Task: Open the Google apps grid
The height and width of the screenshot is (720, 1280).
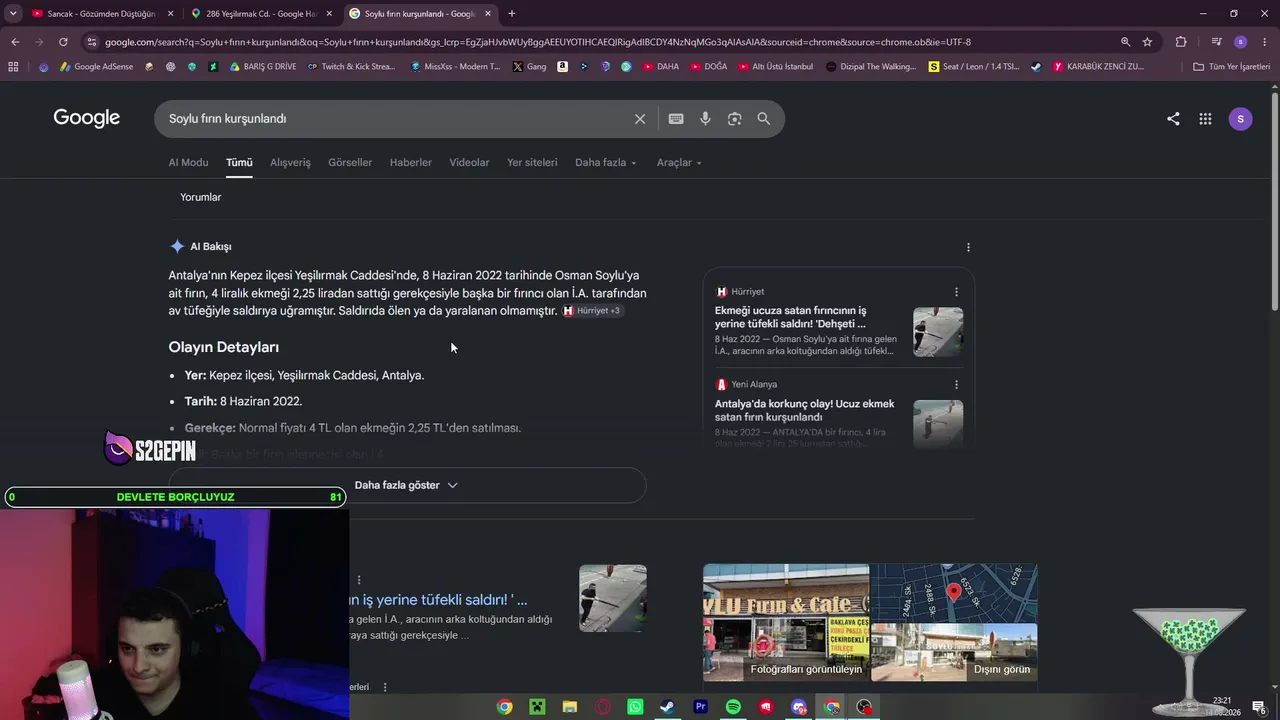Action: (x=1205, y=119)
